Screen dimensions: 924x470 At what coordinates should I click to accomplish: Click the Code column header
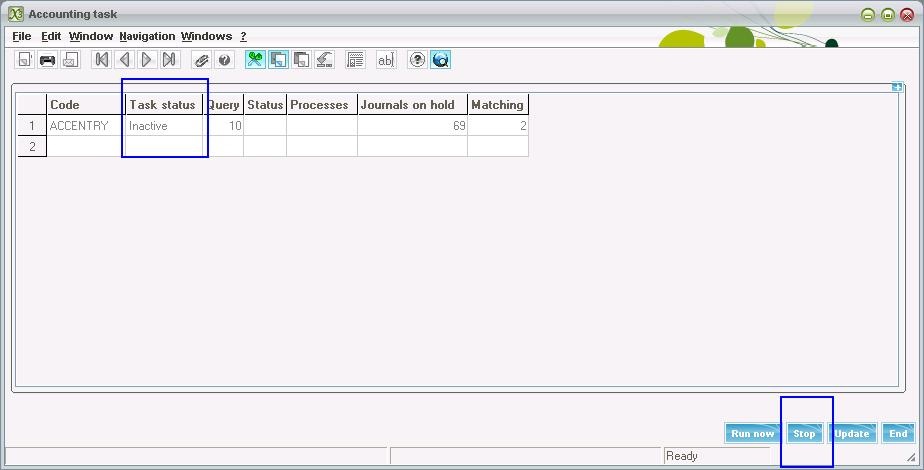pos(85,104)
